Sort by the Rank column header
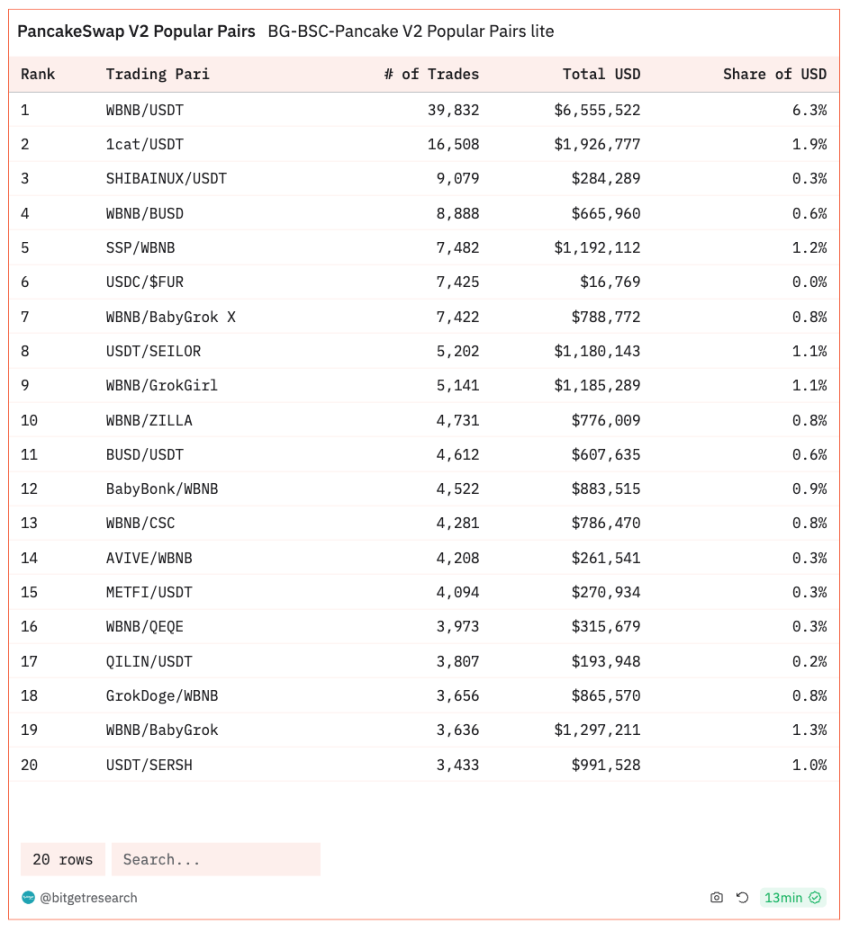The width and height of the screenshot is (850, 932). tap(38, 74)
